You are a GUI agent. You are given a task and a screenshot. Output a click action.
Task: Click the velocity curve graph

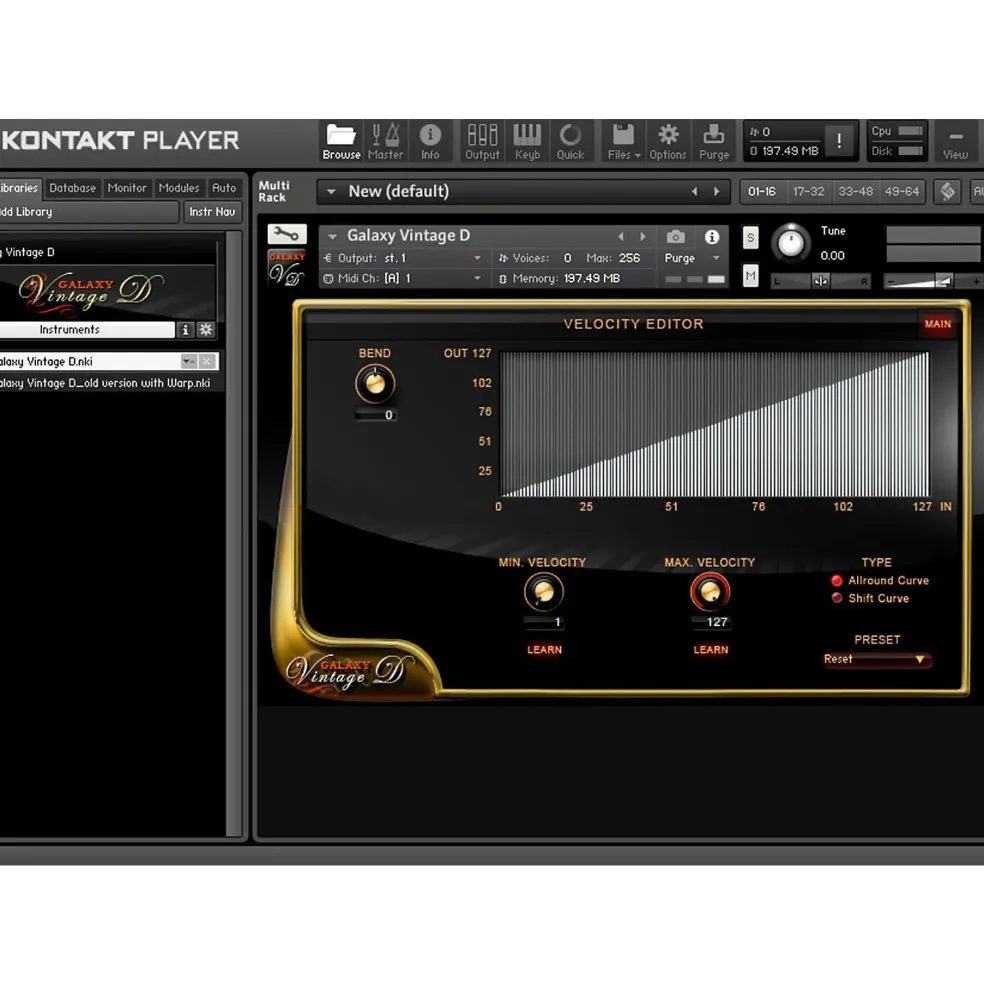click(x=714, y=425)
